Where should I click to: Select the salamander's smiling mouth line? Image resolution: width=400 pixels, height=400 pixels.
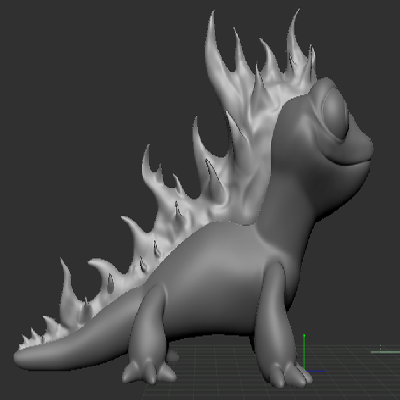pos(347,162)
